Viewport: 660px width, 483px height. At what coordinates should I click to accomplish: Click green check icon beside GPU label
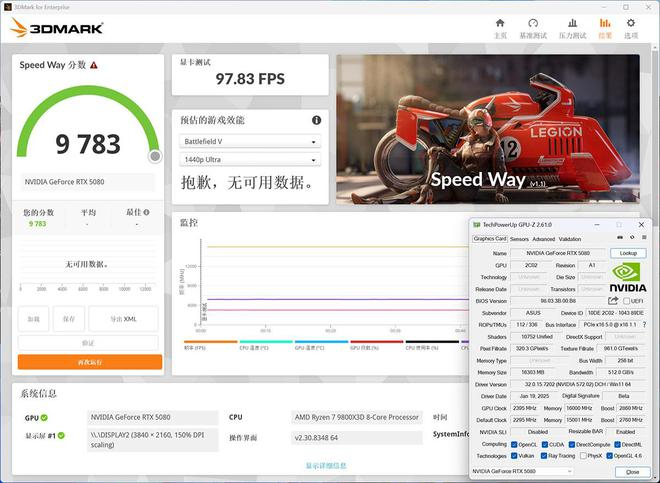coord(44,418)
